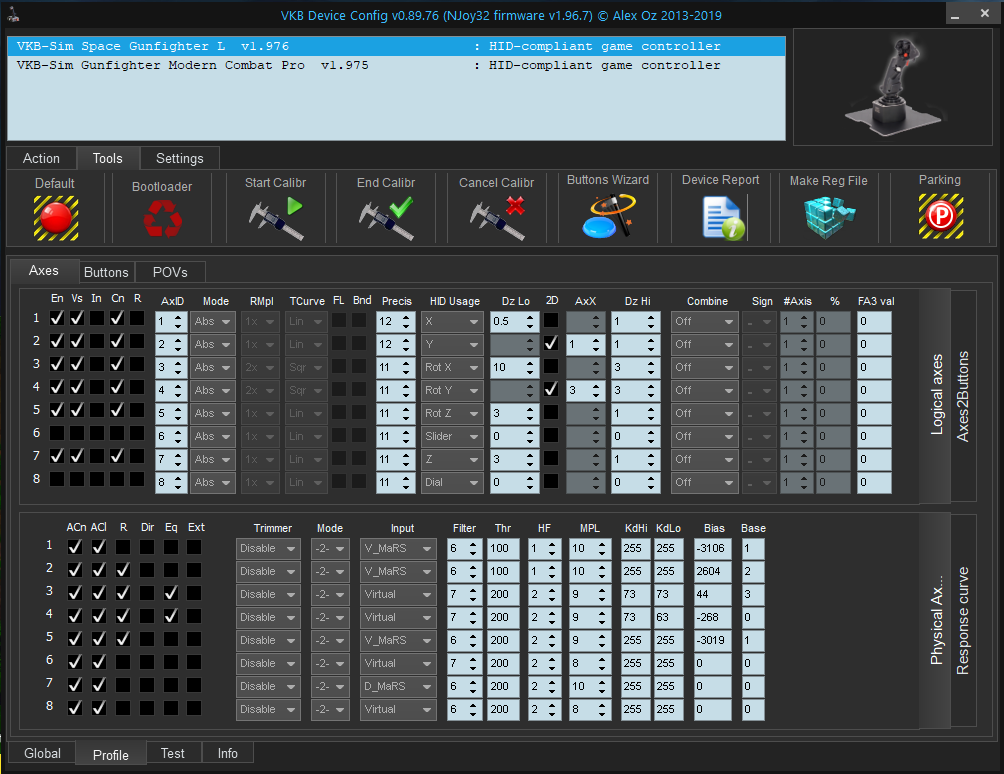Activate the Parking icon
The width and height of the screenshot is (1004, 774).
point(941,216)
